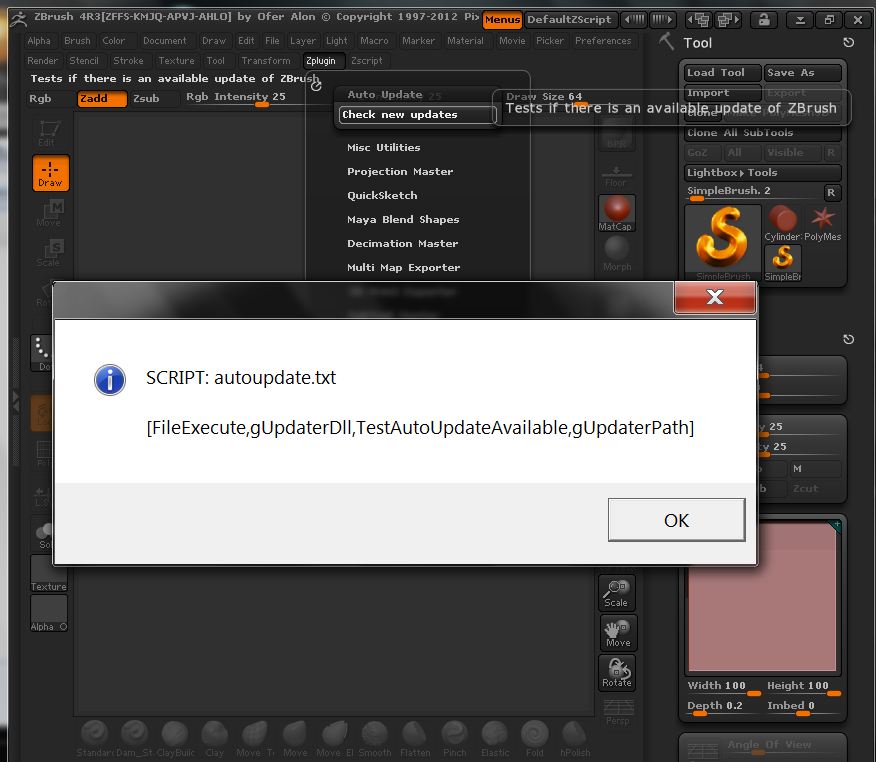Pick the Standard brush at the bottom shelf
Viewport: 876px width, 762px height.
(x=94, y=737)
